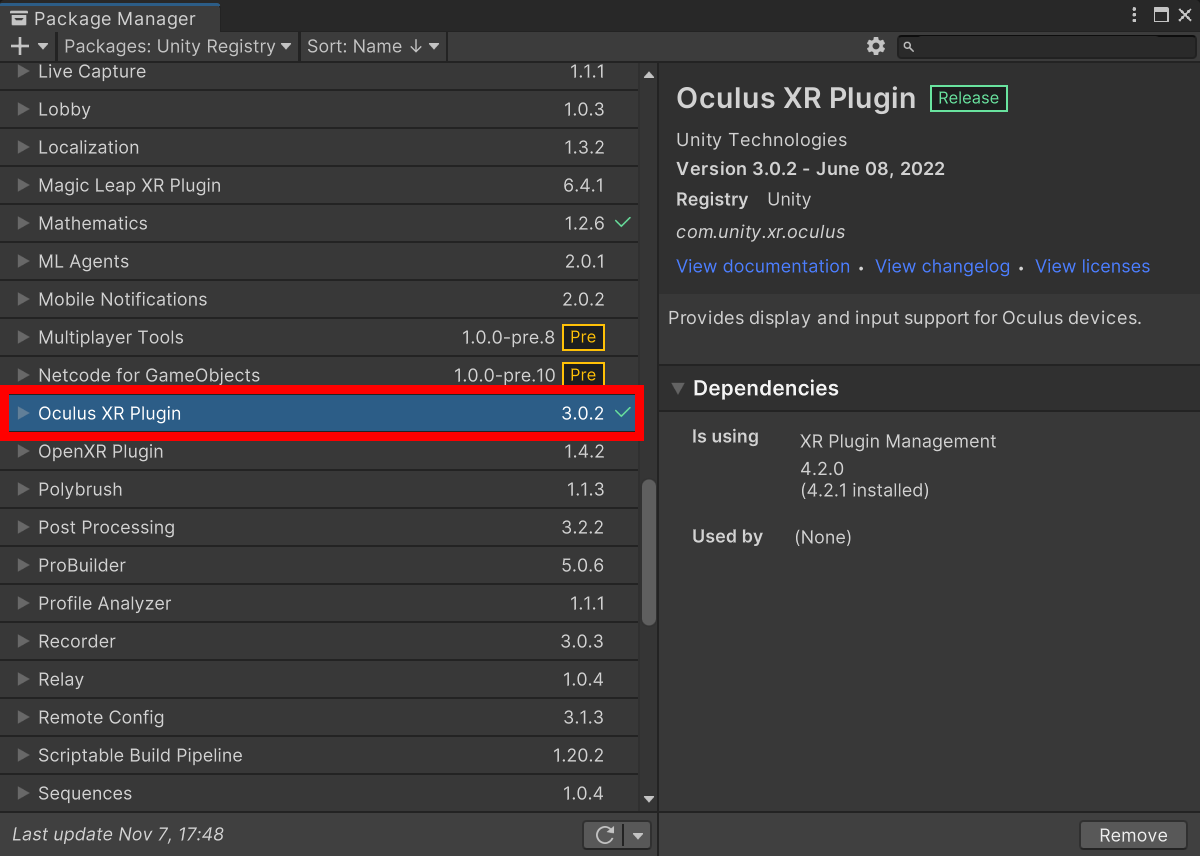Image resolution: width=1200 pixels, height=856 pixels.
Task: Open the refresh options dropdown arrow
Action: coord(638,835)
